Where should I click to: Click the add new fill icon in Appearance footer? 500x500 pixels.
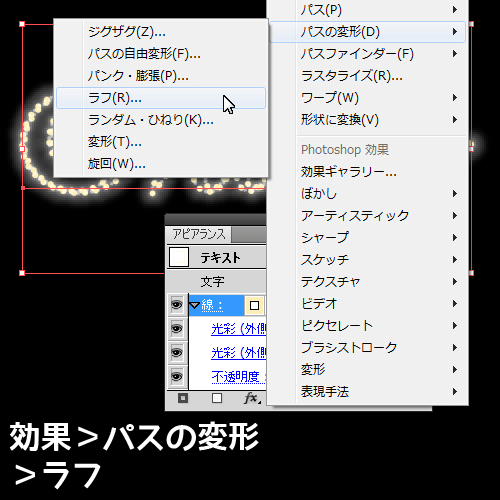tap(217, 398)
